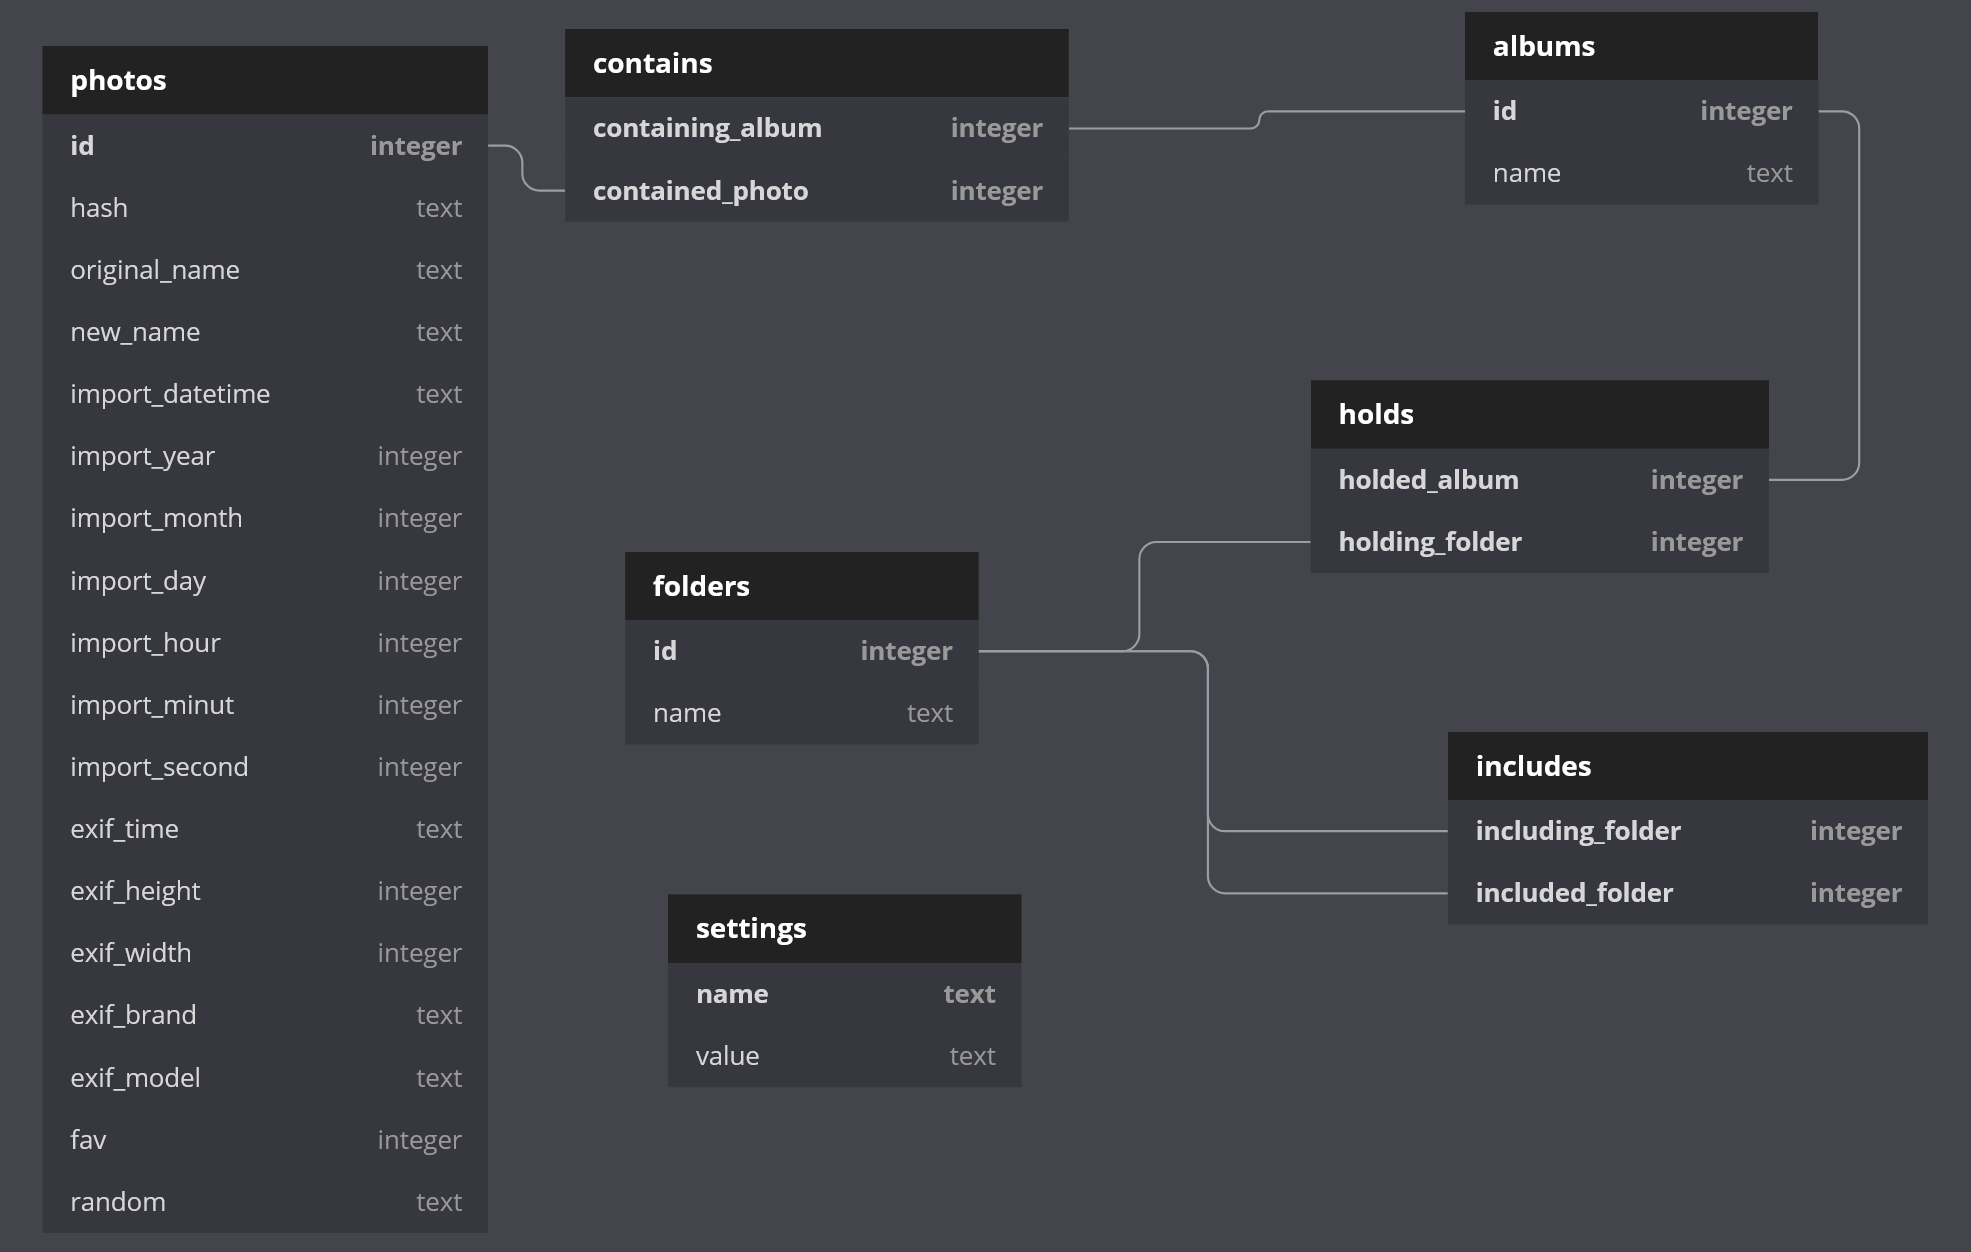The width and height of the screenshot is (1971, 1252).
Task: Select the random field in photos
Action: [264, 1202]
